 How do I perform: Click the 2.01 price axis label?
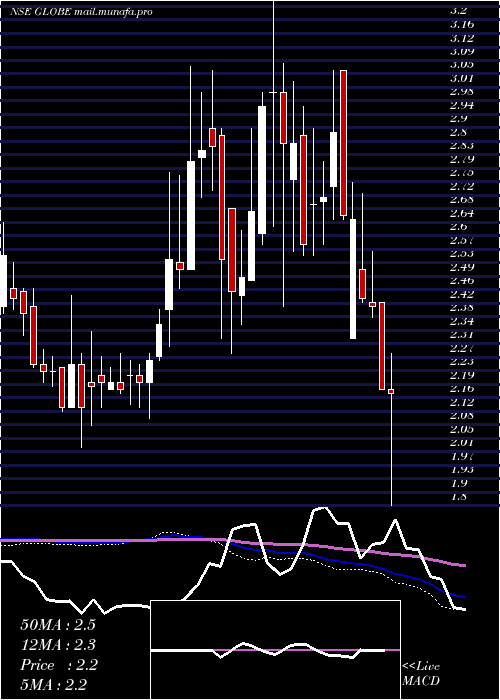[462, 443]
